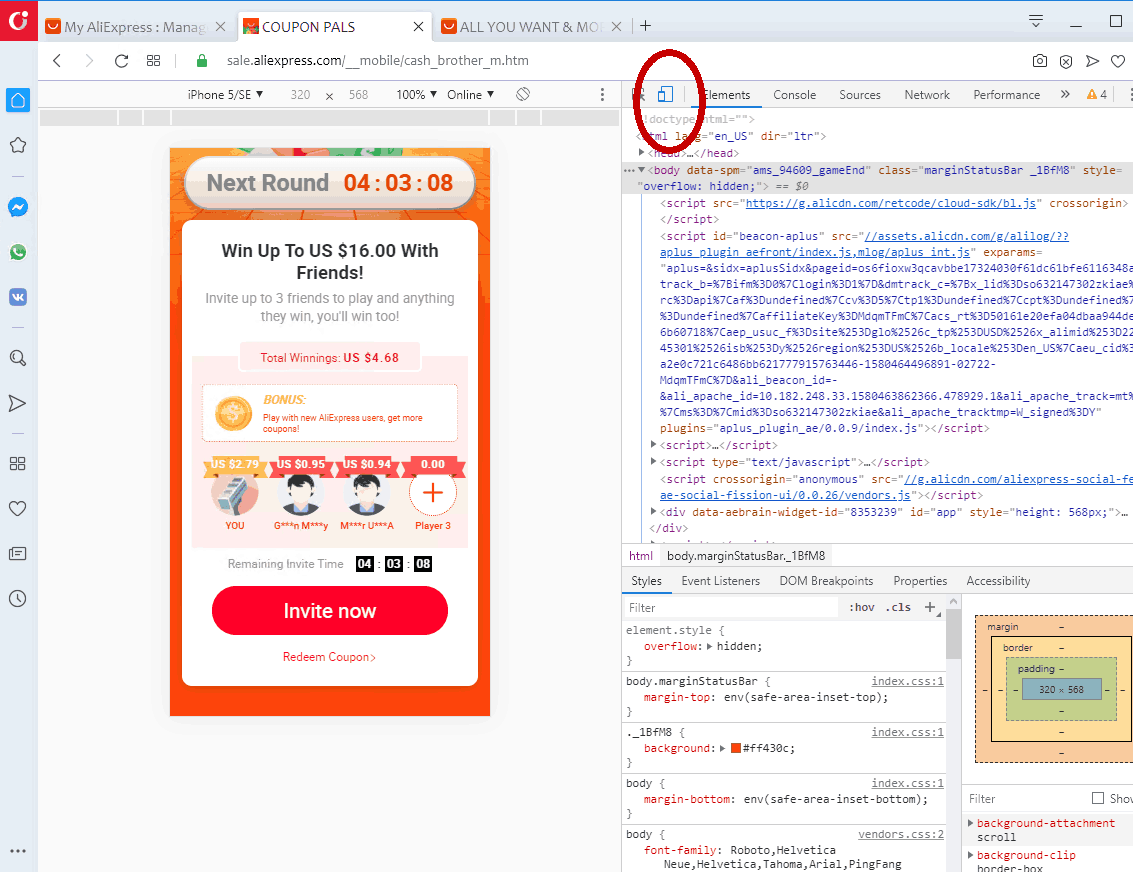The height and width of the screenshot is (872, 1133).
Task: Click the #ff430c background color swatch
Action: (736, 748)
